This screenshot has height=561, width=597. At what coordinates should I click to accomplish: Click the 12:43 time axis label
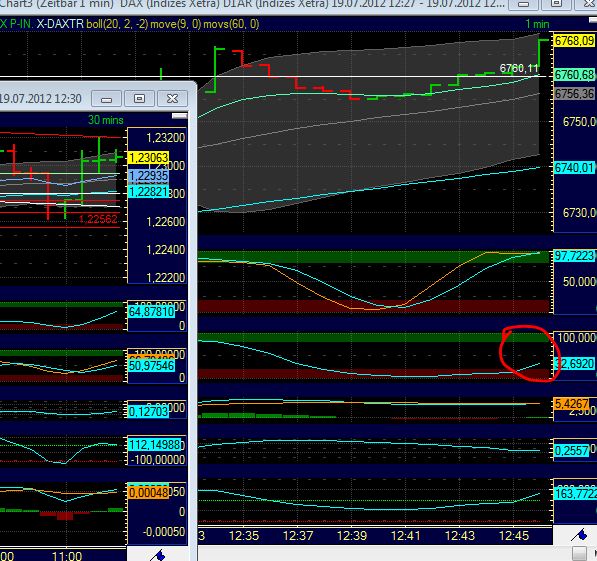(x=460, y=536)
